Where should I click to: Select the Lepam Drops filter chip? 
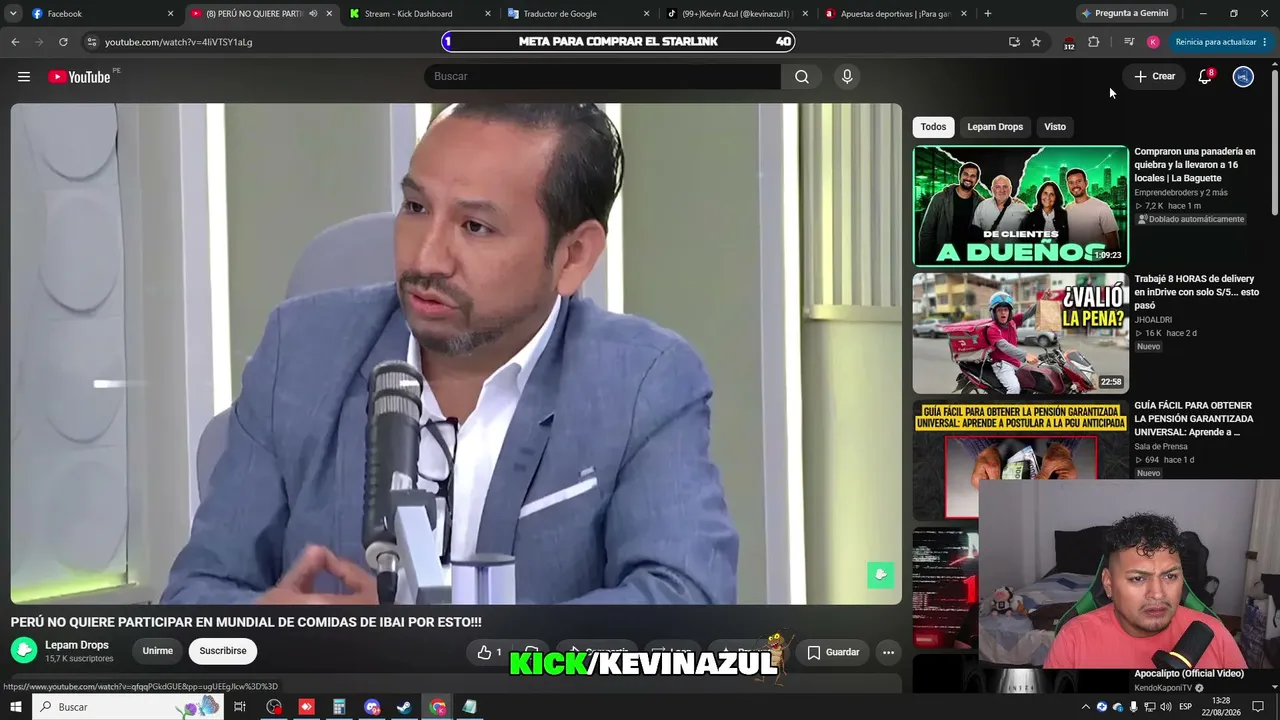point(995,127)
